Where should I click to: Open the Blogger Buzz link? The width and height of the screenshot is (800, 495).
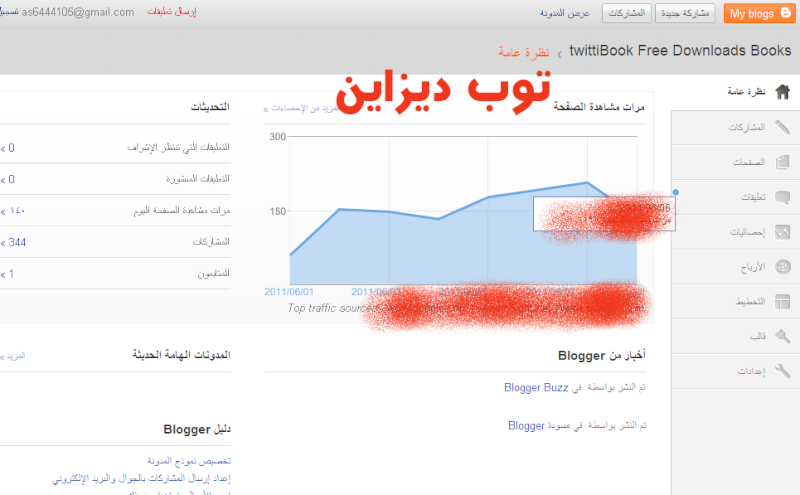(x=536, y=388)
